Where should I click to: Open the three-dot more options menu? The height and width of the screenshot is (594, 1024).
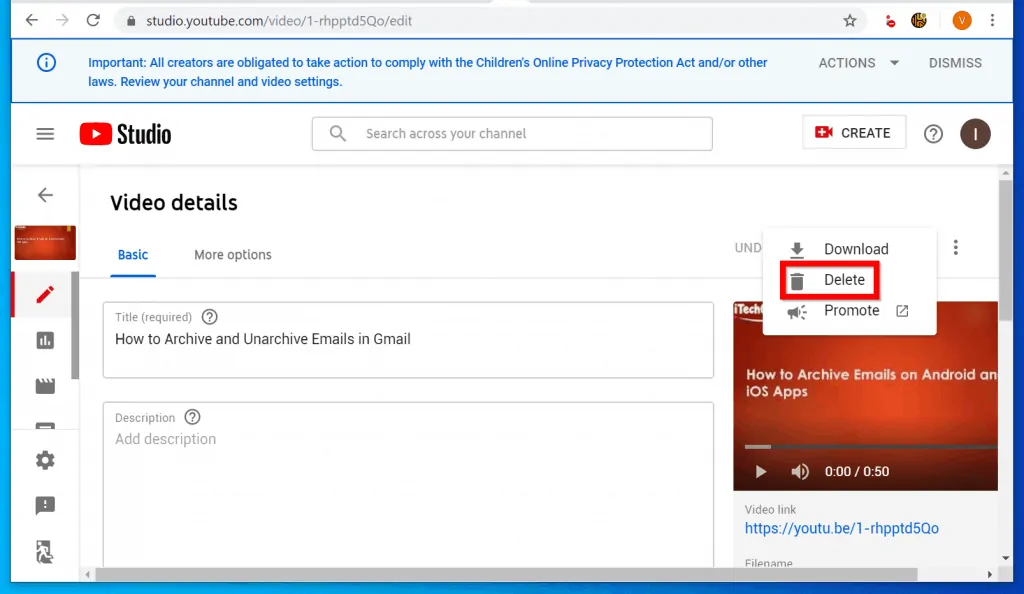click(956, 248)
